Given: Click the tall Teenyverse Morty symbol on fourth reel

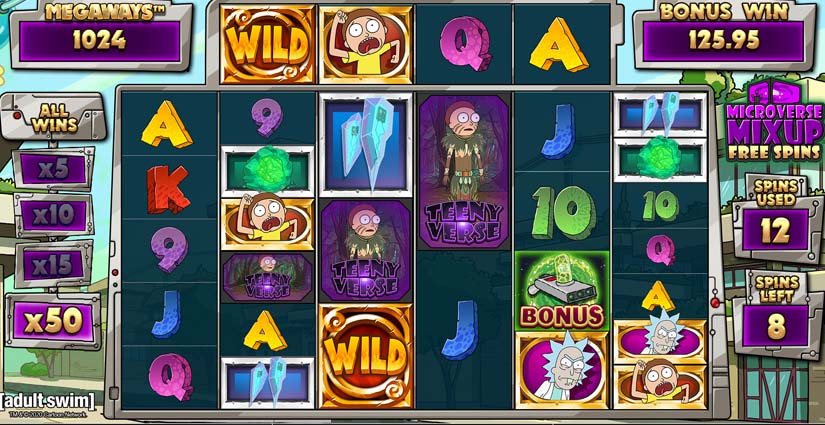Looking at the screenshot, I should pyautogui.click(x=464, y=172).
